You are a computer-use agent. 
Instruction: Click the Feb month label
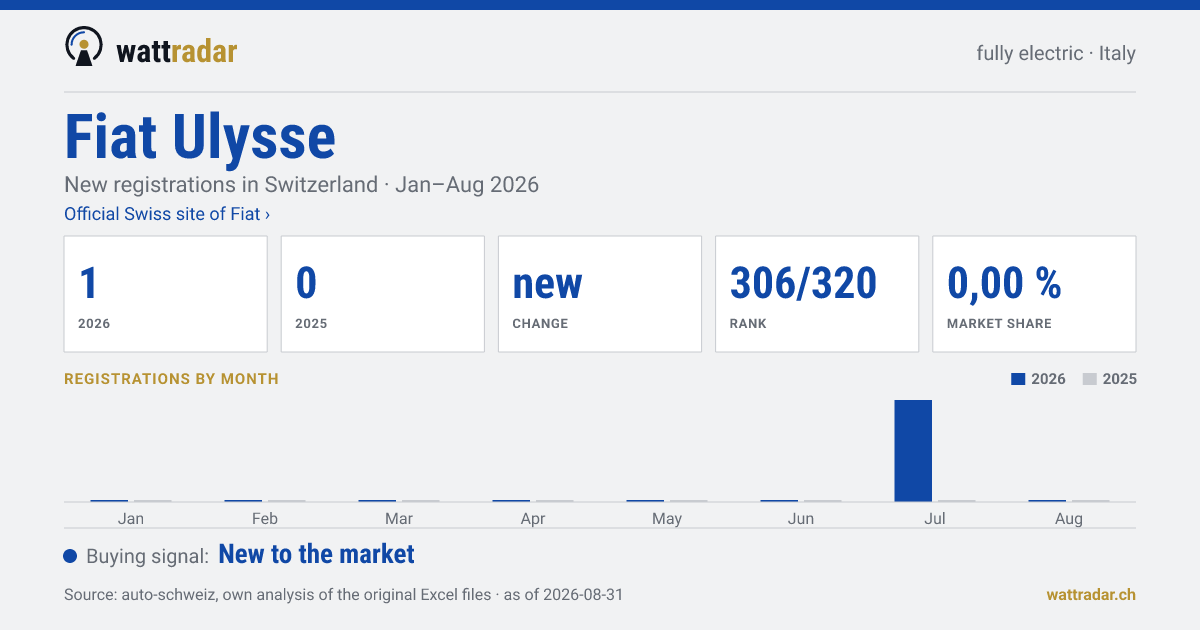click(x=265, y=518)
